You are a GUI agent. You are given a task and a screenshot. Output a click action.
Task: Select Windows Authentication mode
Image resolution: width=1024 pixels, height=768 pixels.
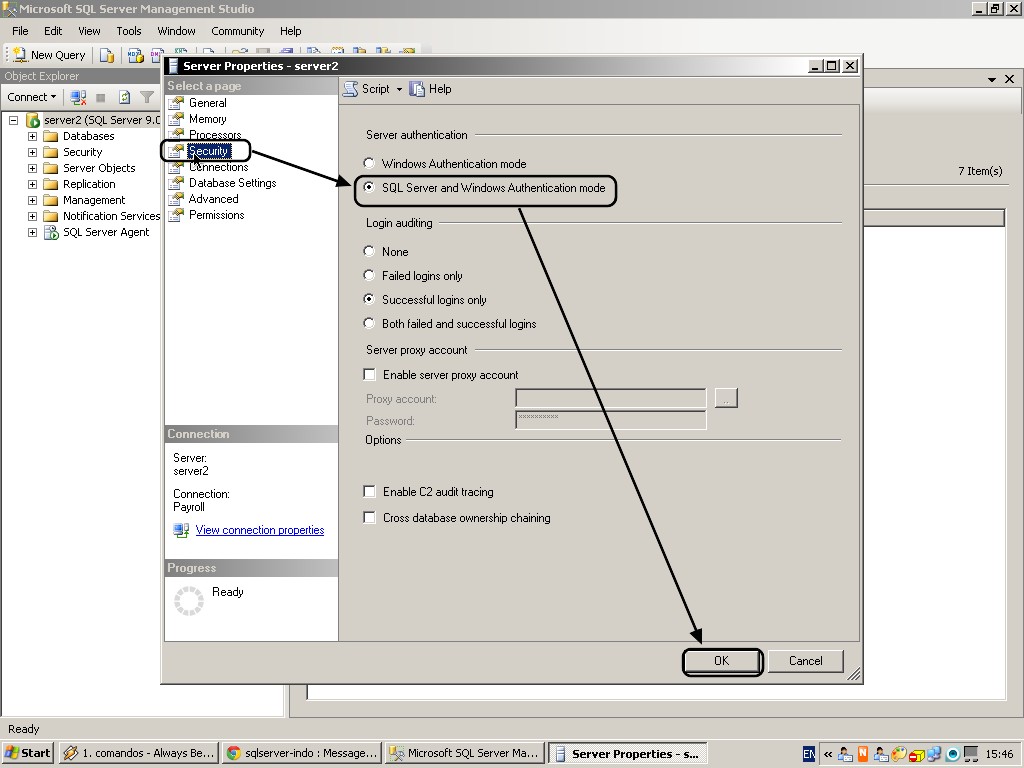[x=369, y=163]
